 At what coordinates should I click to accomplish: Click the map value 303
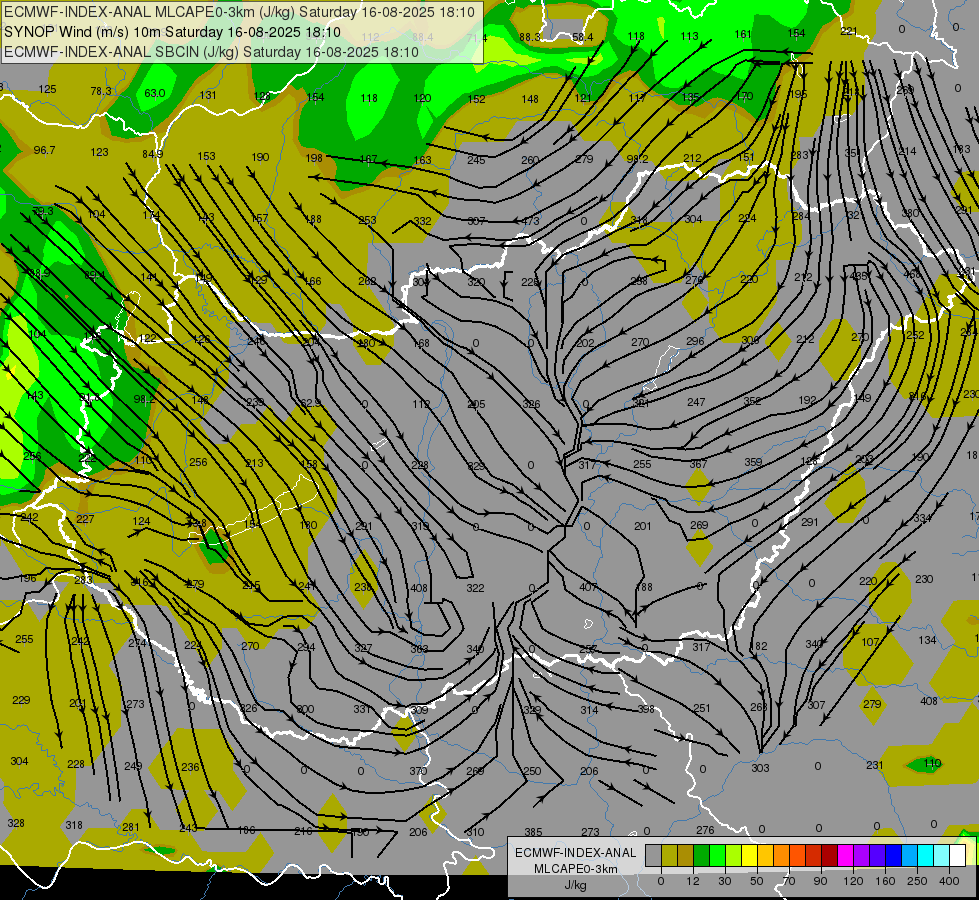tap(760, 768)
